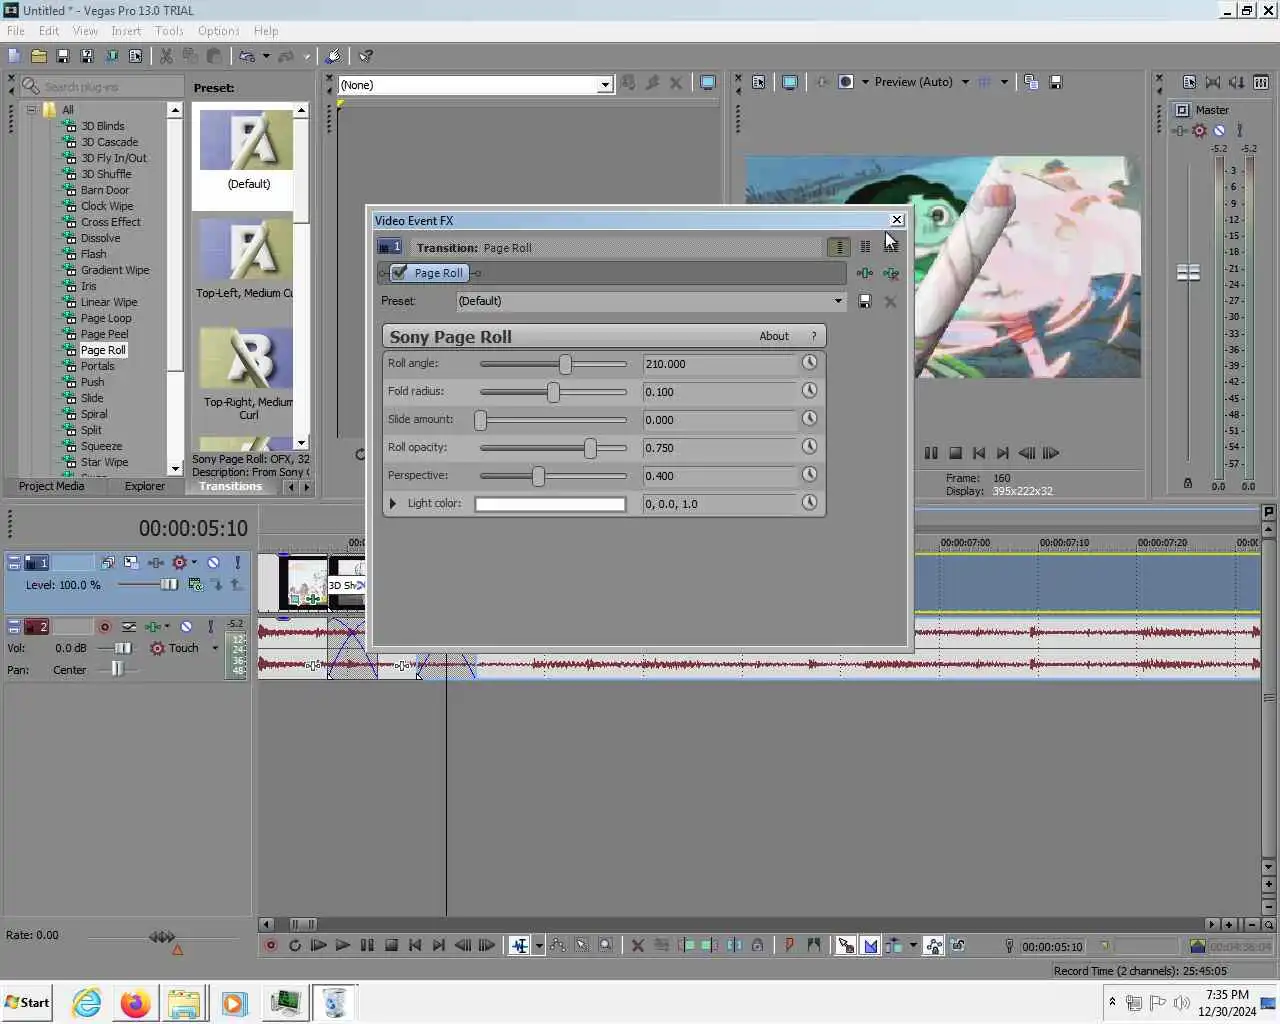The height and width of the screenshot is (1024, 1280).
Task: Open Touch automation mode dropdown on track 2
Action: [215, 648]
